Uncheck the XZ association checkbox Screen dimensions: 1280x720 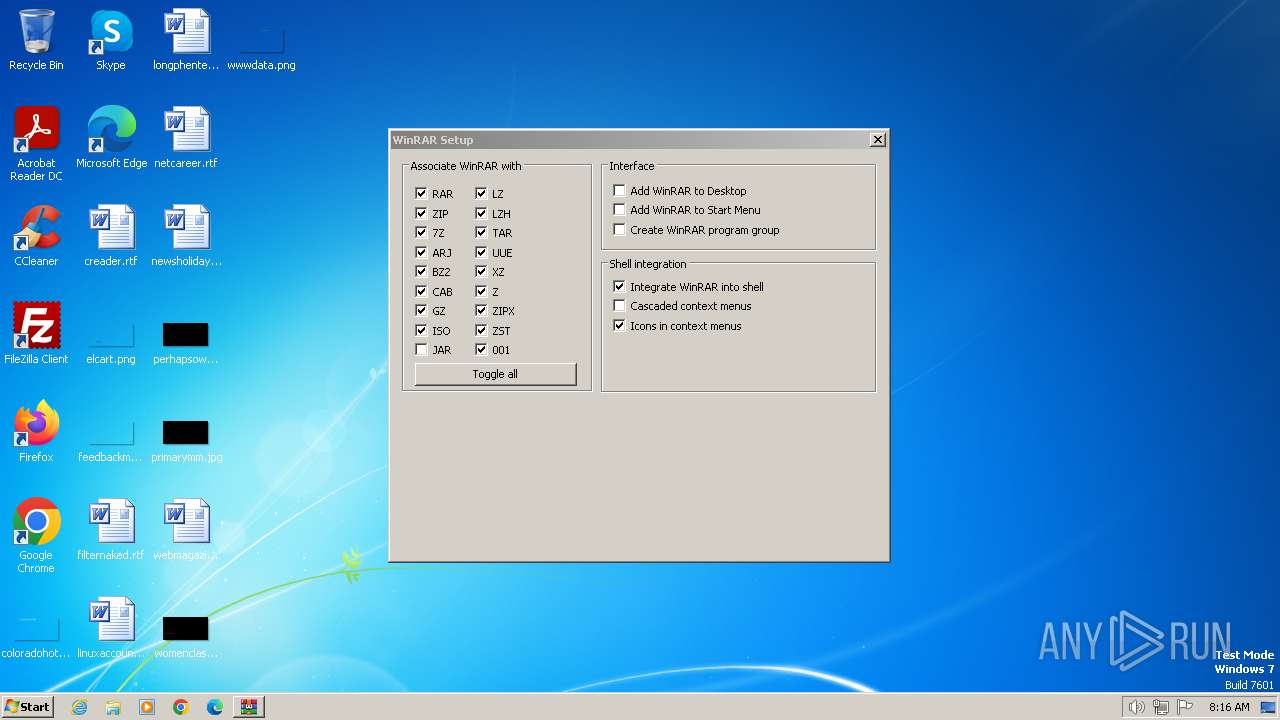pos(481,272)
